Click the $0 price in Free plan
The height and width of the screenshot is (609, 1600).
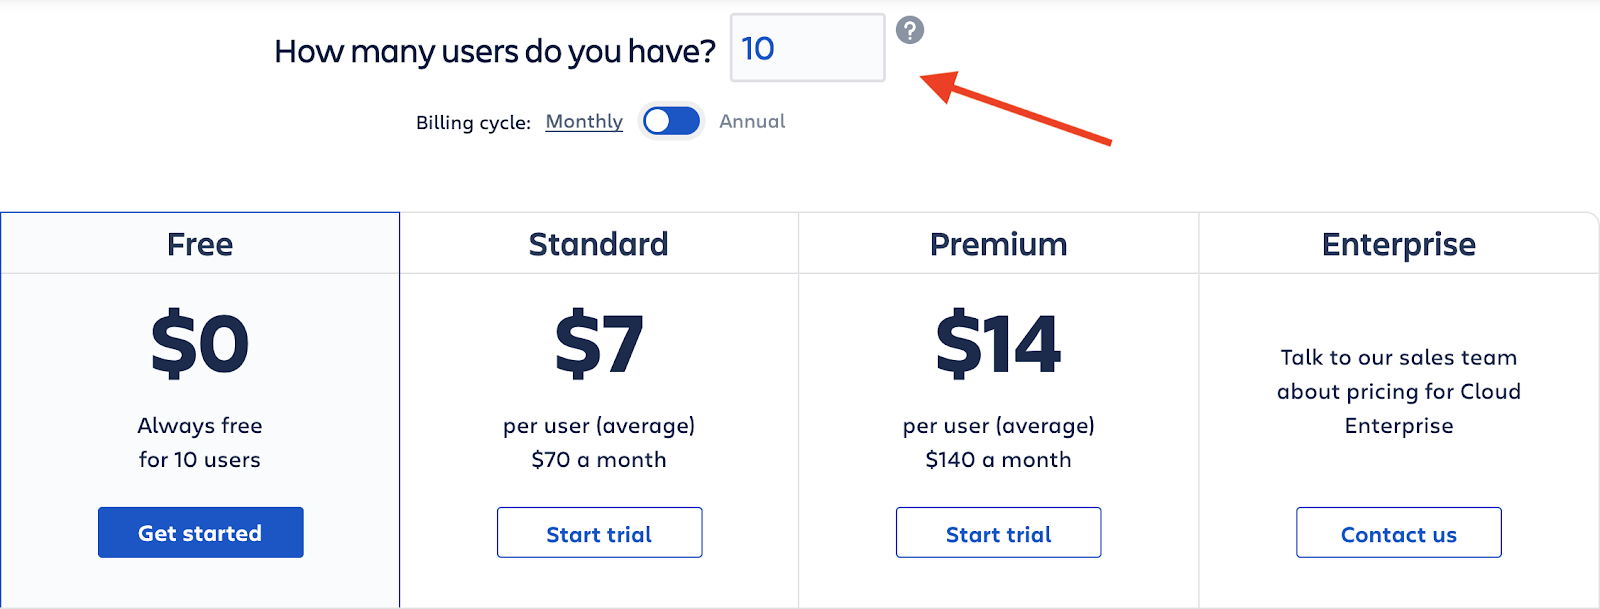click(200, 344)
